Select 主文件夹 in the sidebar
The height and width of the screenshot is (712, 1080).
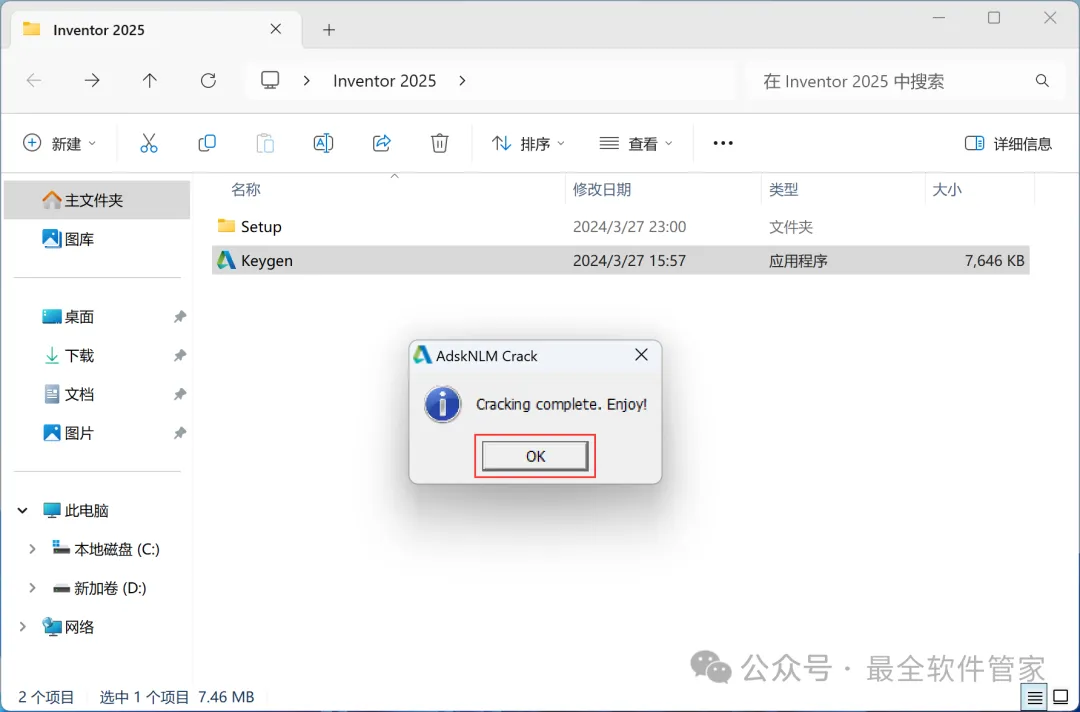[96, 200]
